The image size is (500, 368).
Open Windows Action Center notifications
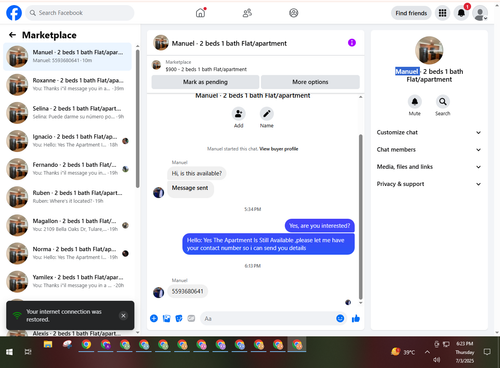487,352
